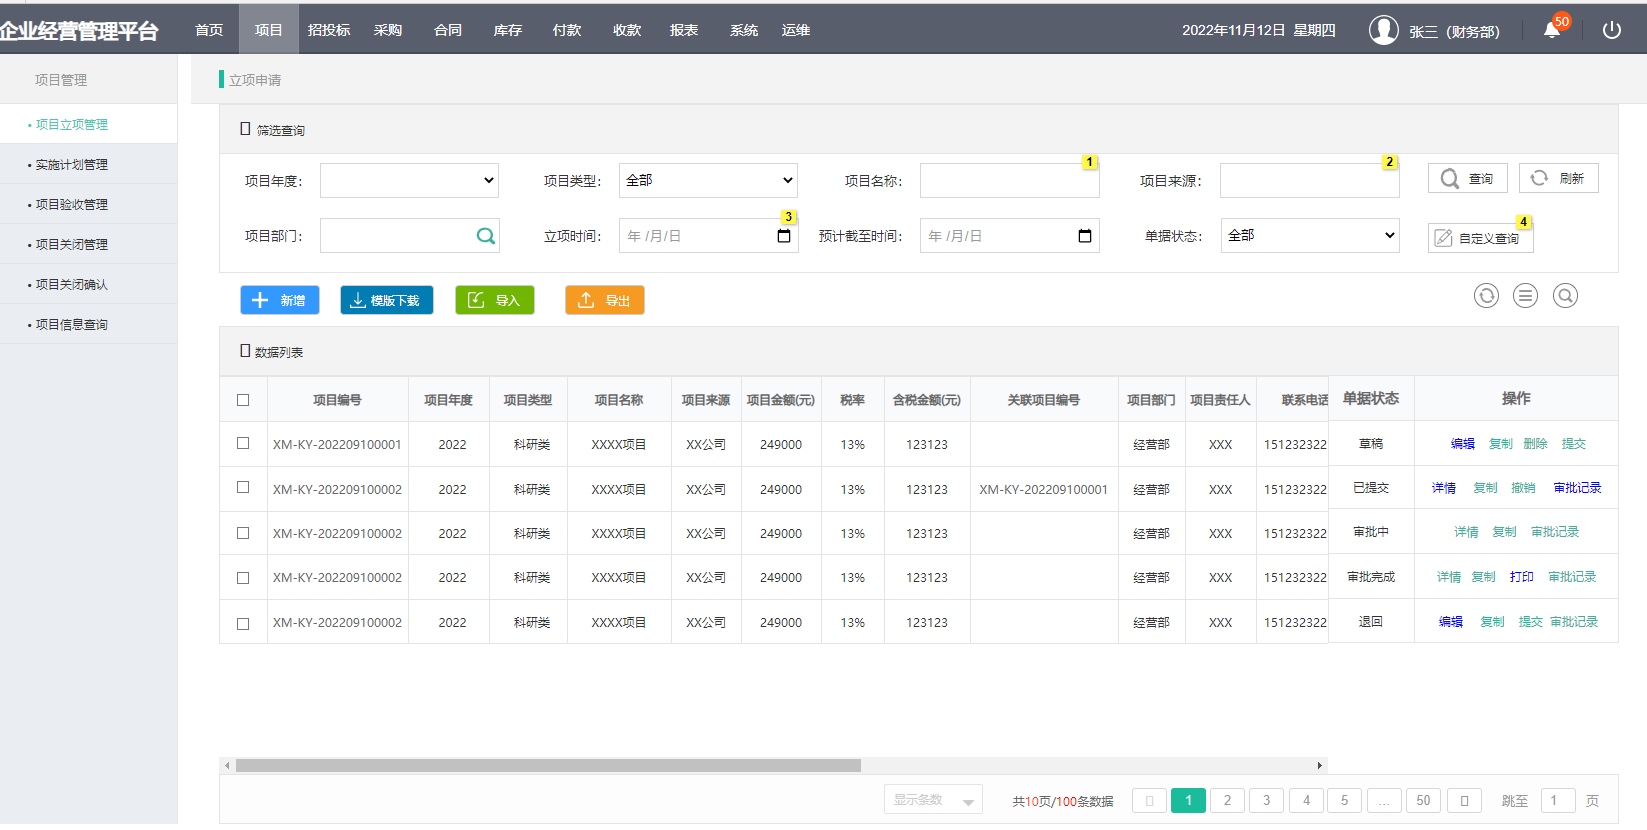Click the circular refresh icon above the table
The image size is (1647, 830).
click(1486, 296)
